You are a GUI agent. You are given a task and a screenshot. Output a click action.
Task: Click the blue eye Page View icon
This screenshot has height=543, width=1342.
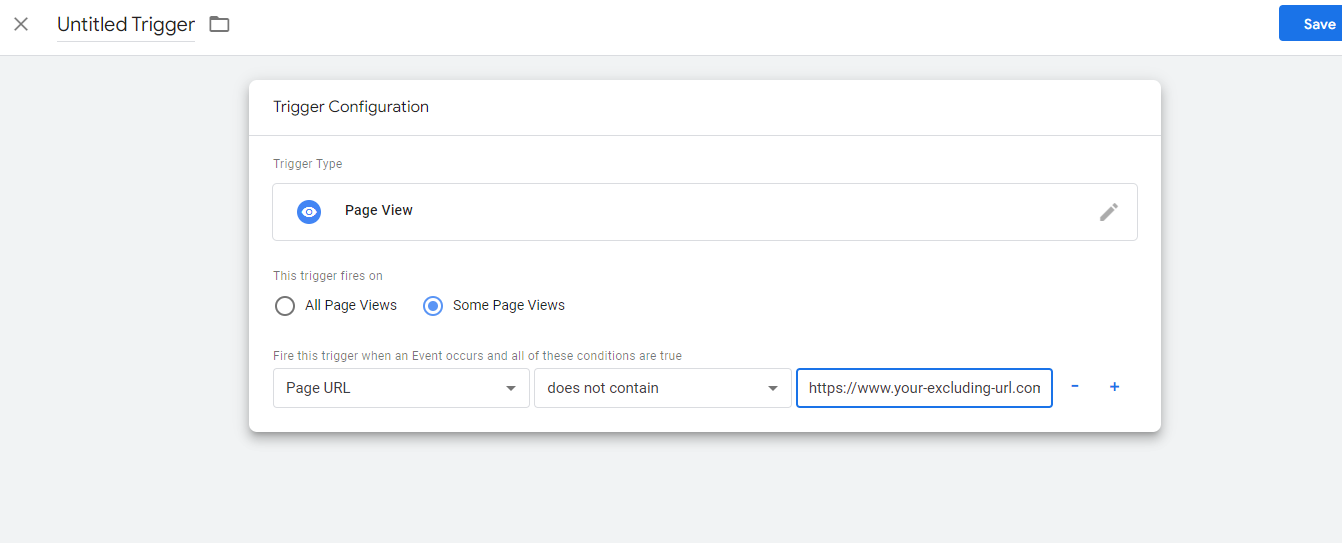click(309, 211)
